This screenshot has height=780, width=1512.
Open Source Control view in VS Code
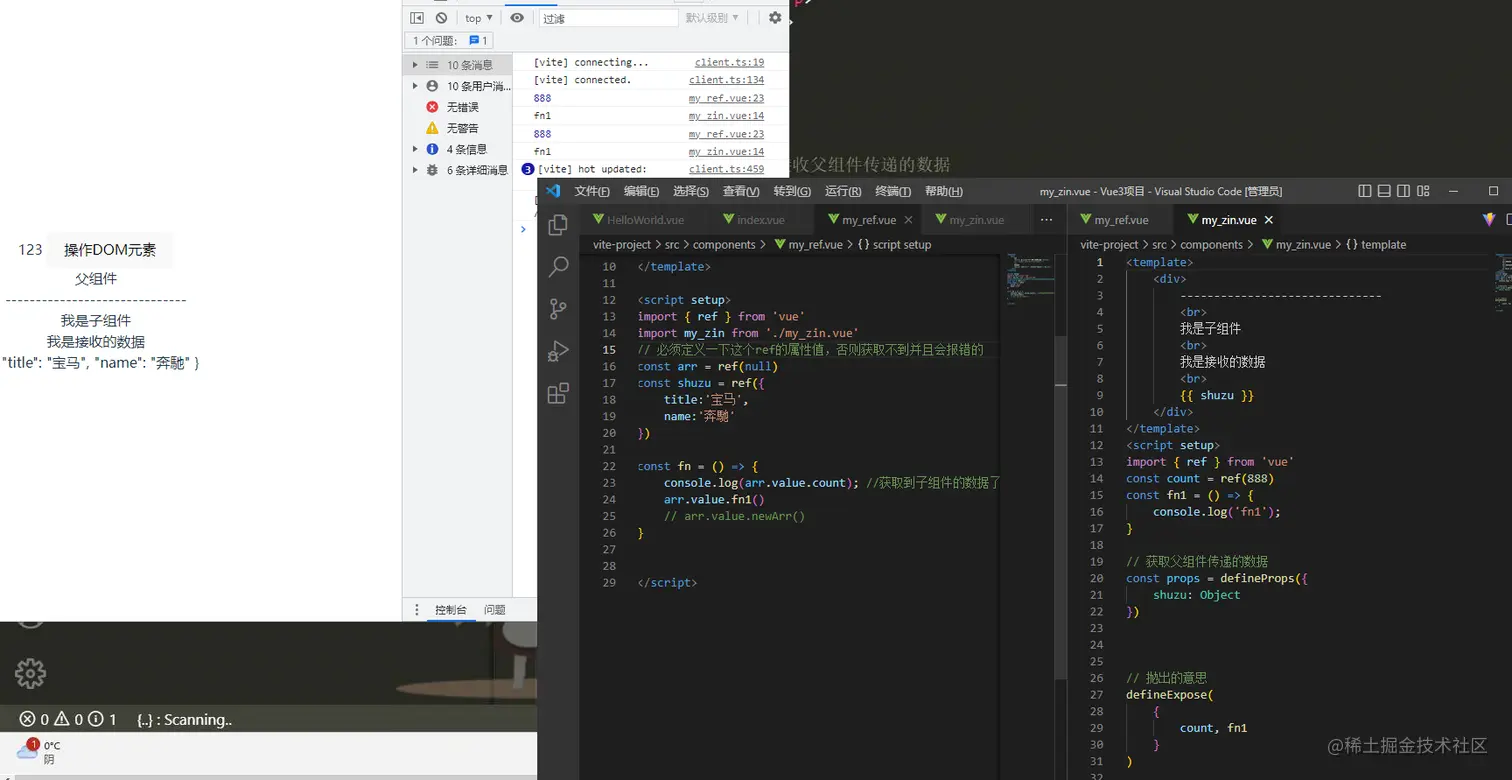pyautogui.click(x=558, y=309)
